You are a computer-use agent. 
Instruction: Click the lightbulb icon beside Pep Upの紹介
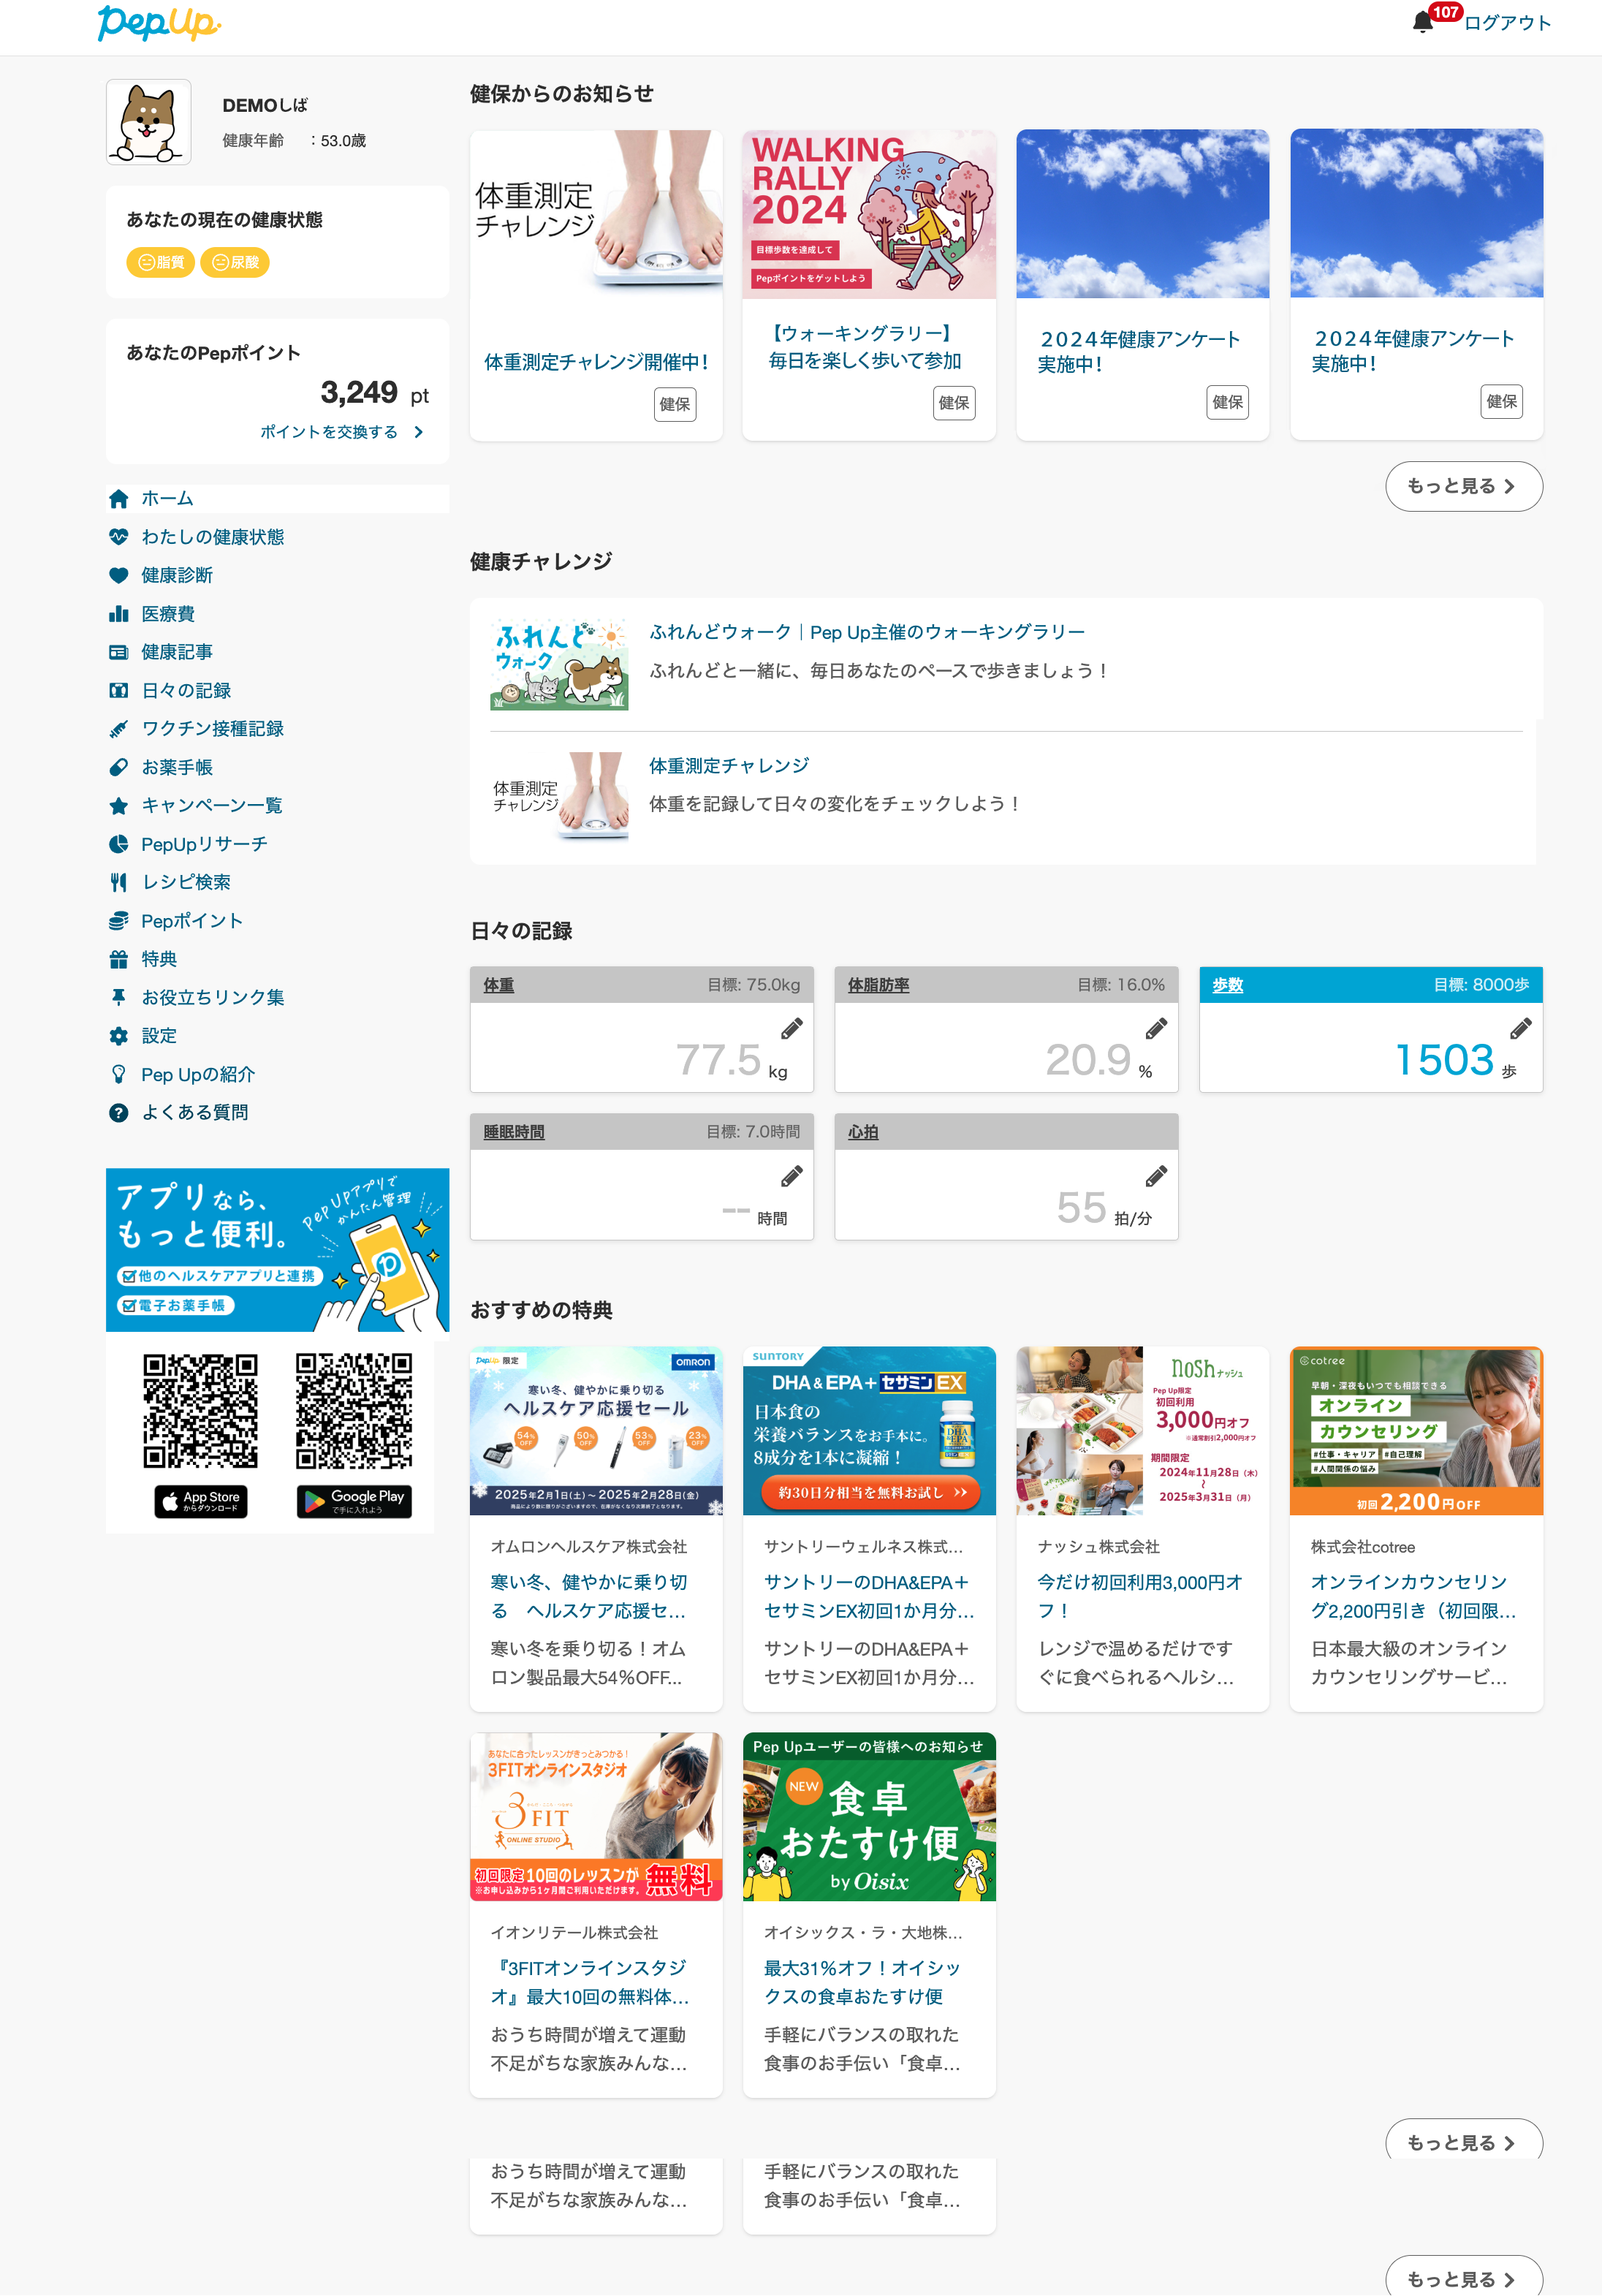click(x=119, y=1074)
